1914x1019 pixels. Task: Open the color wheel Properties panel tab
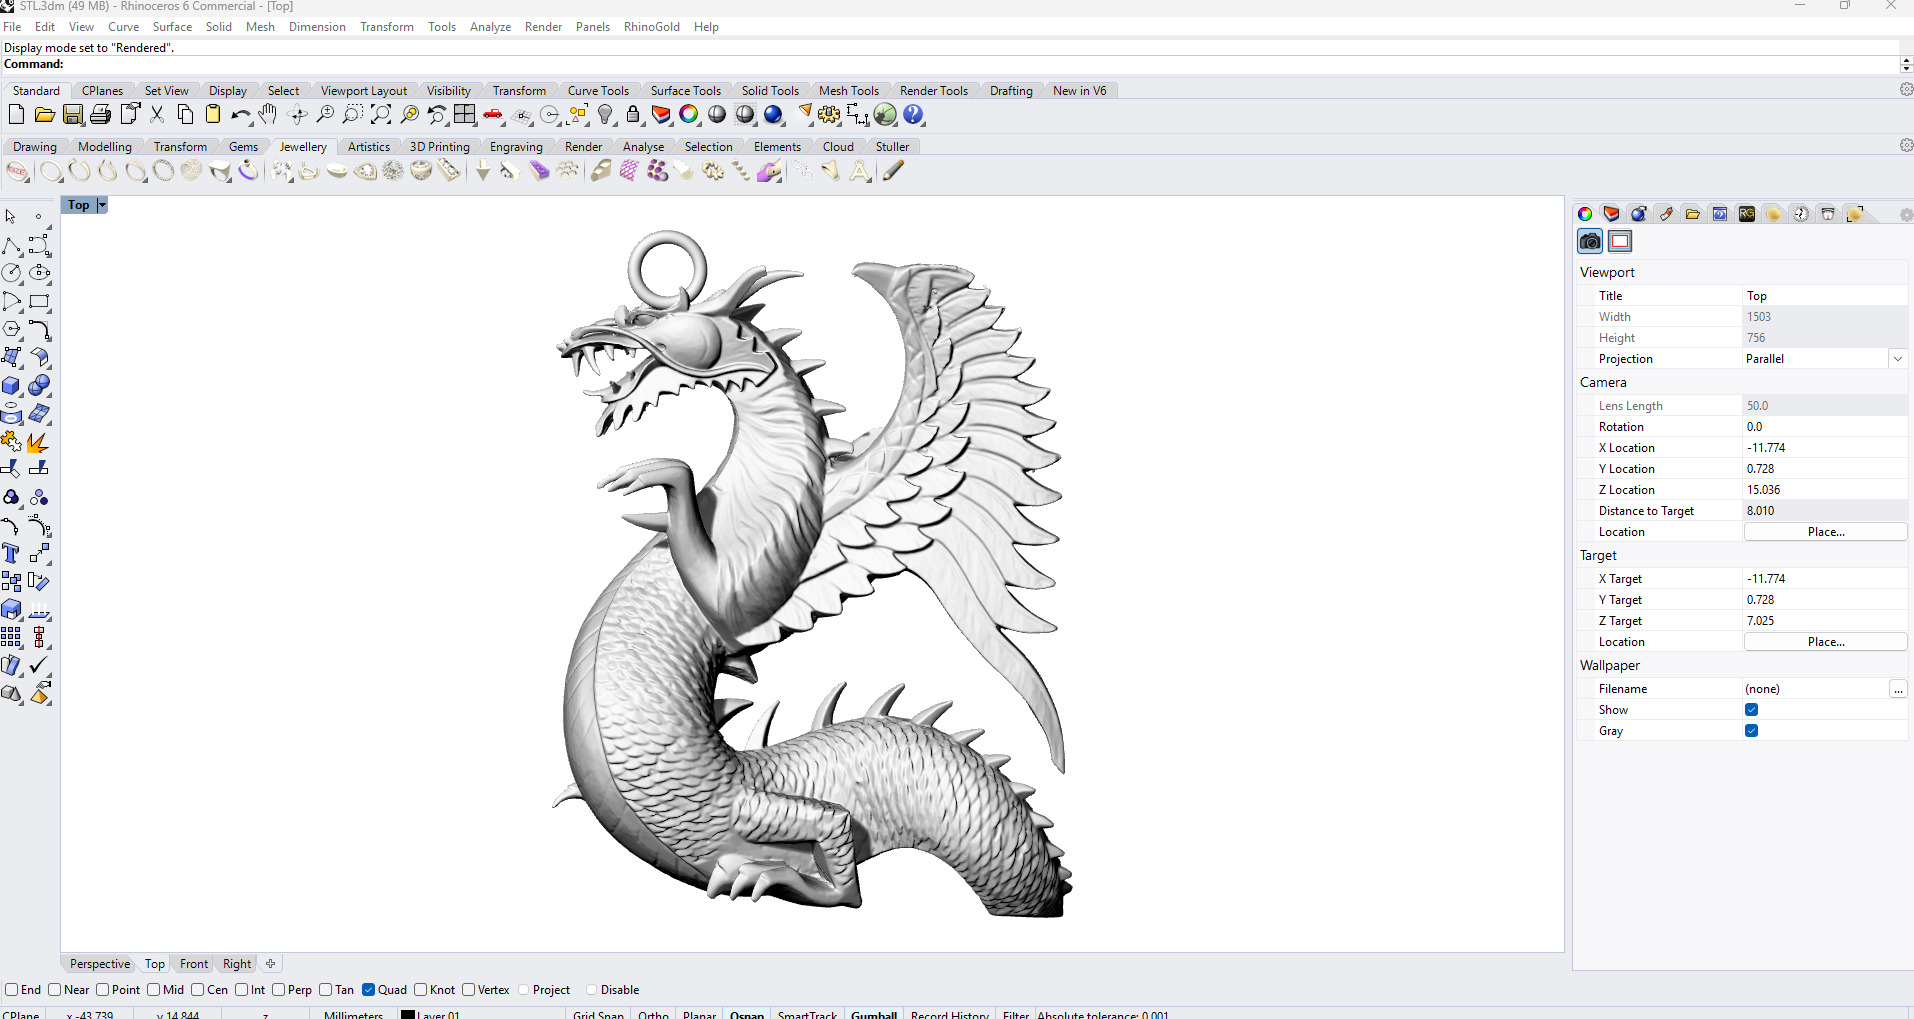1585,214
